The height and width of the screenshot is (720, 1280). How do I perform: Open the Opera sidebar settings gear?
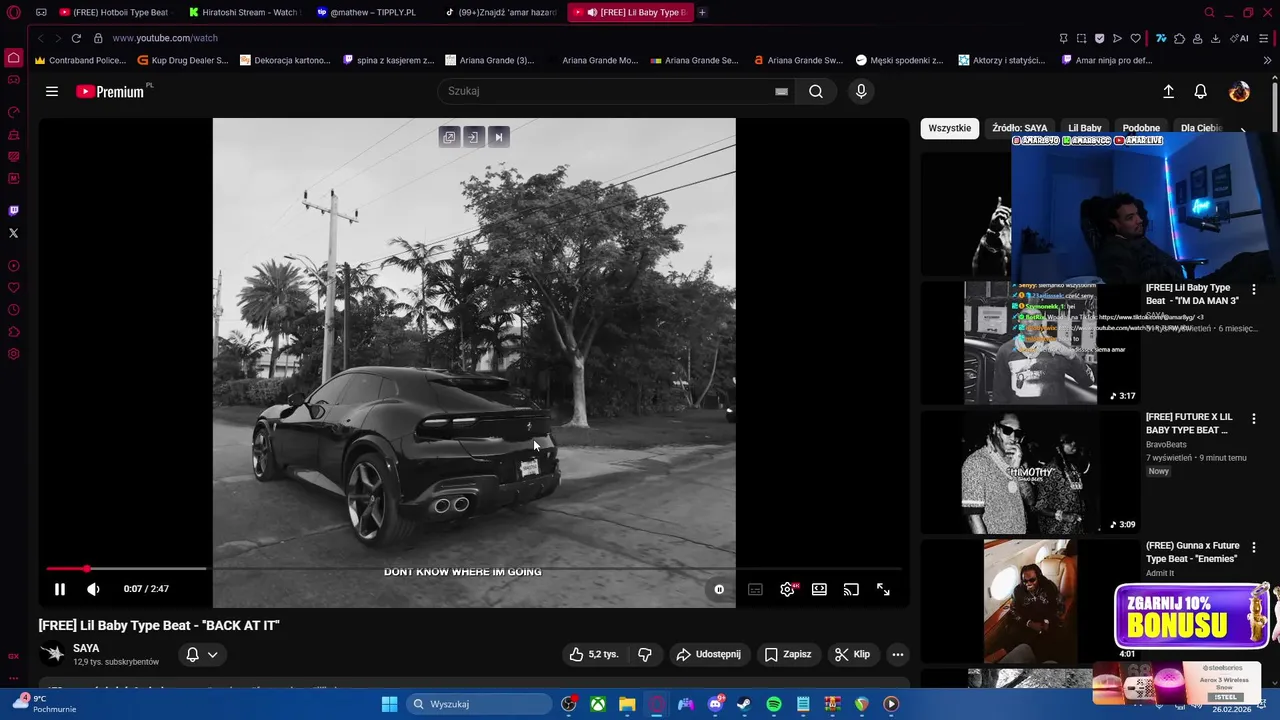click(13, 354)
